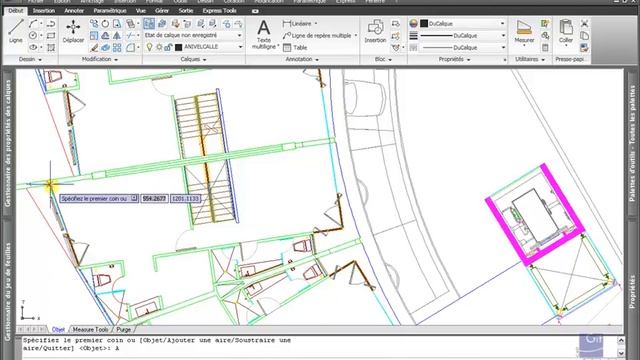Click the edit block icon
640x360 pixels.
396,36
